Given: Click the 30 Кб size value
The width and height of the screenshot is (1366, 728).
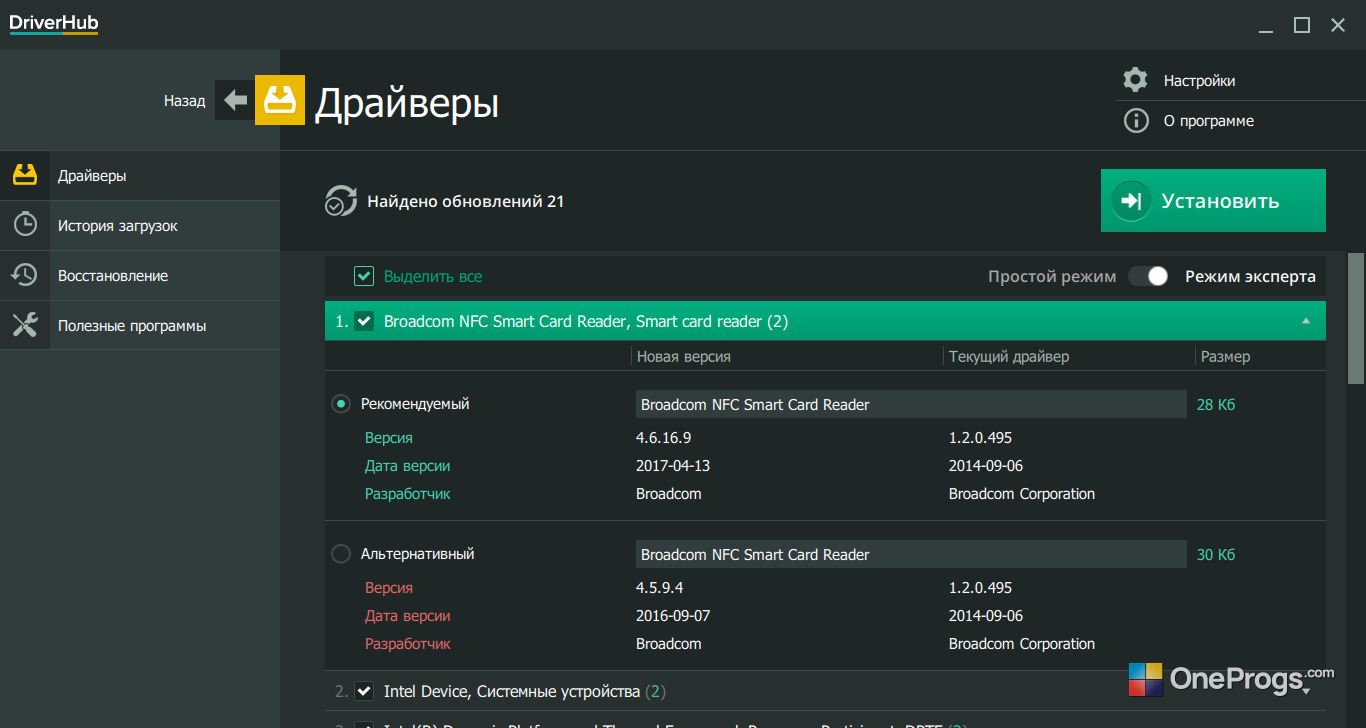Looking at the screenshot, I should coord(1216,554).
